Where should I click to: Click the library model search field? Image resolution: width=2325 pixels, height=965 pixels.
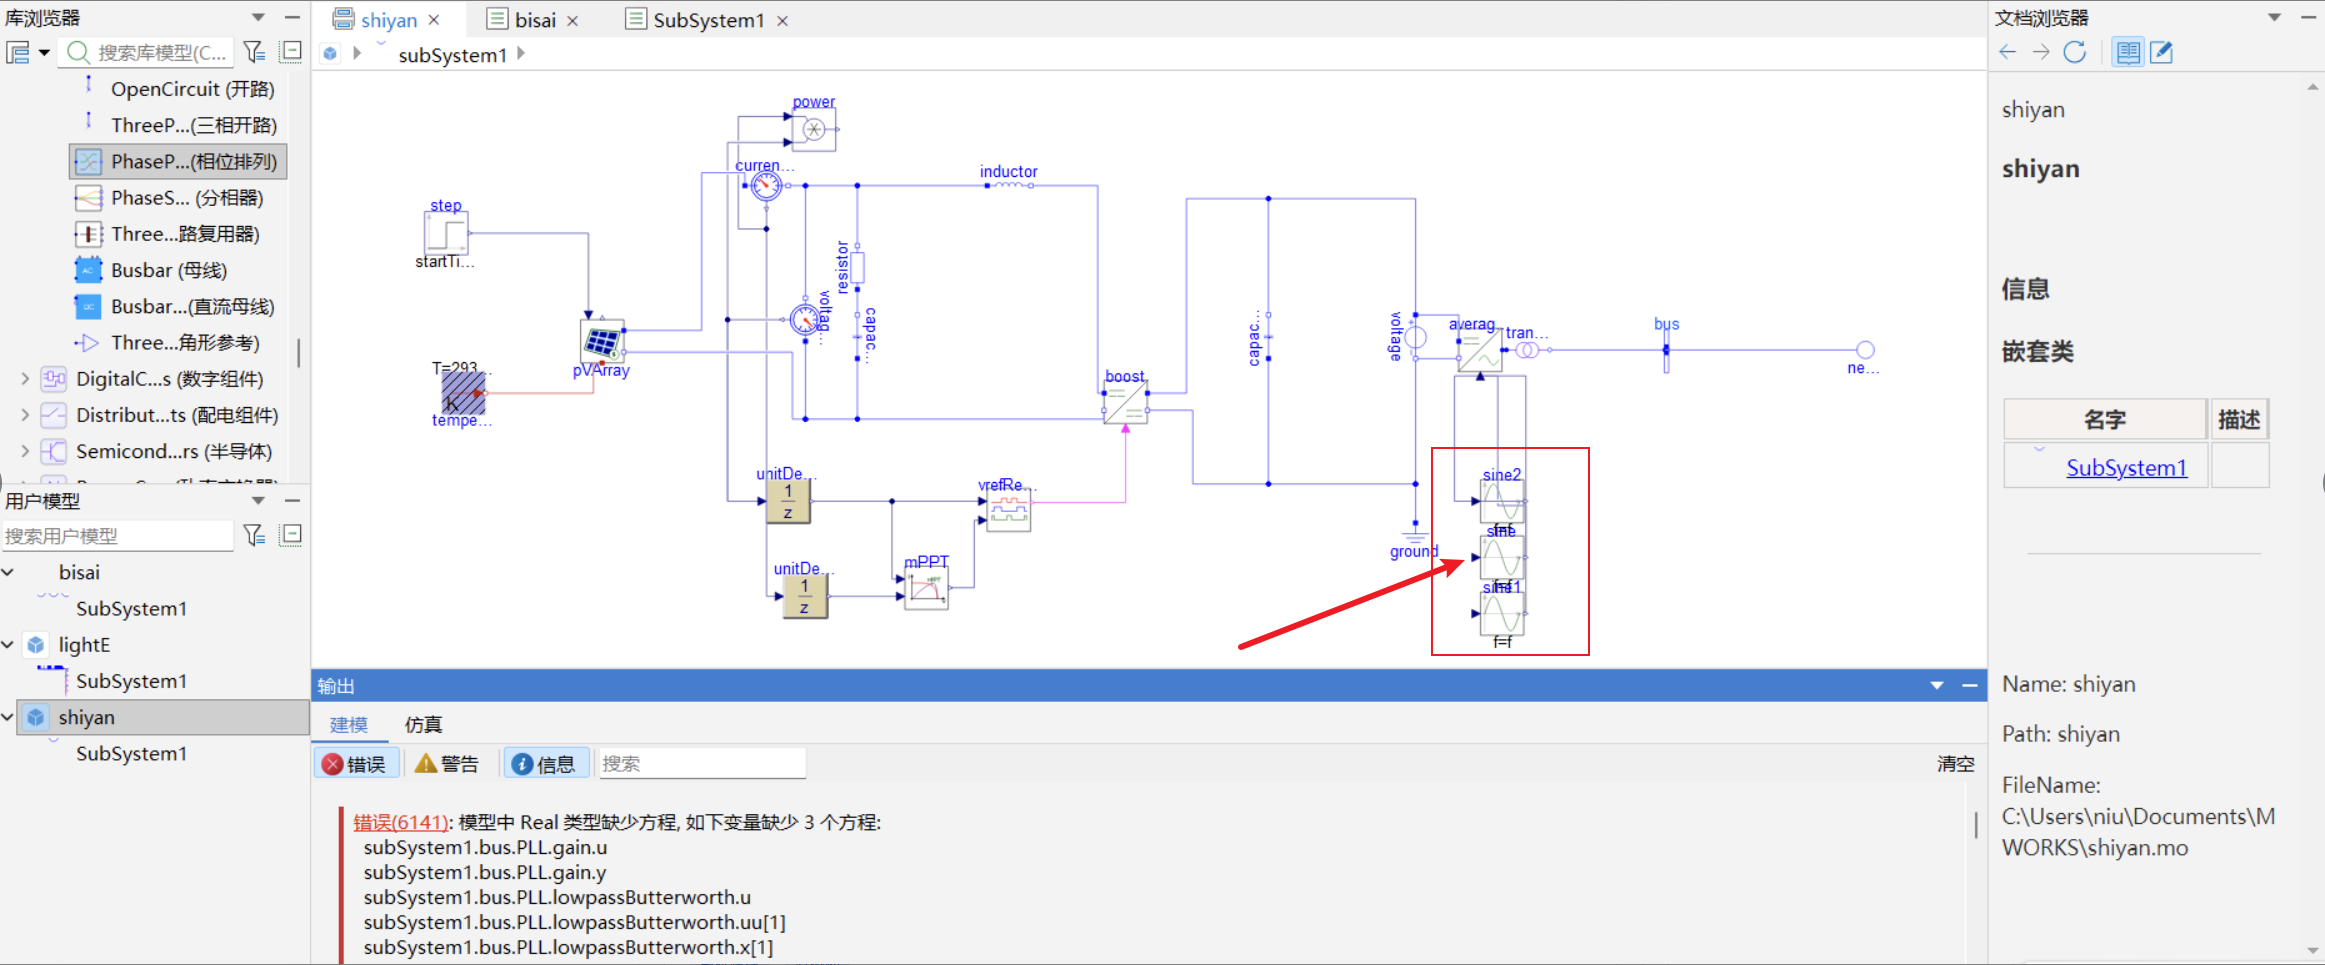click(x=148, y=52)
